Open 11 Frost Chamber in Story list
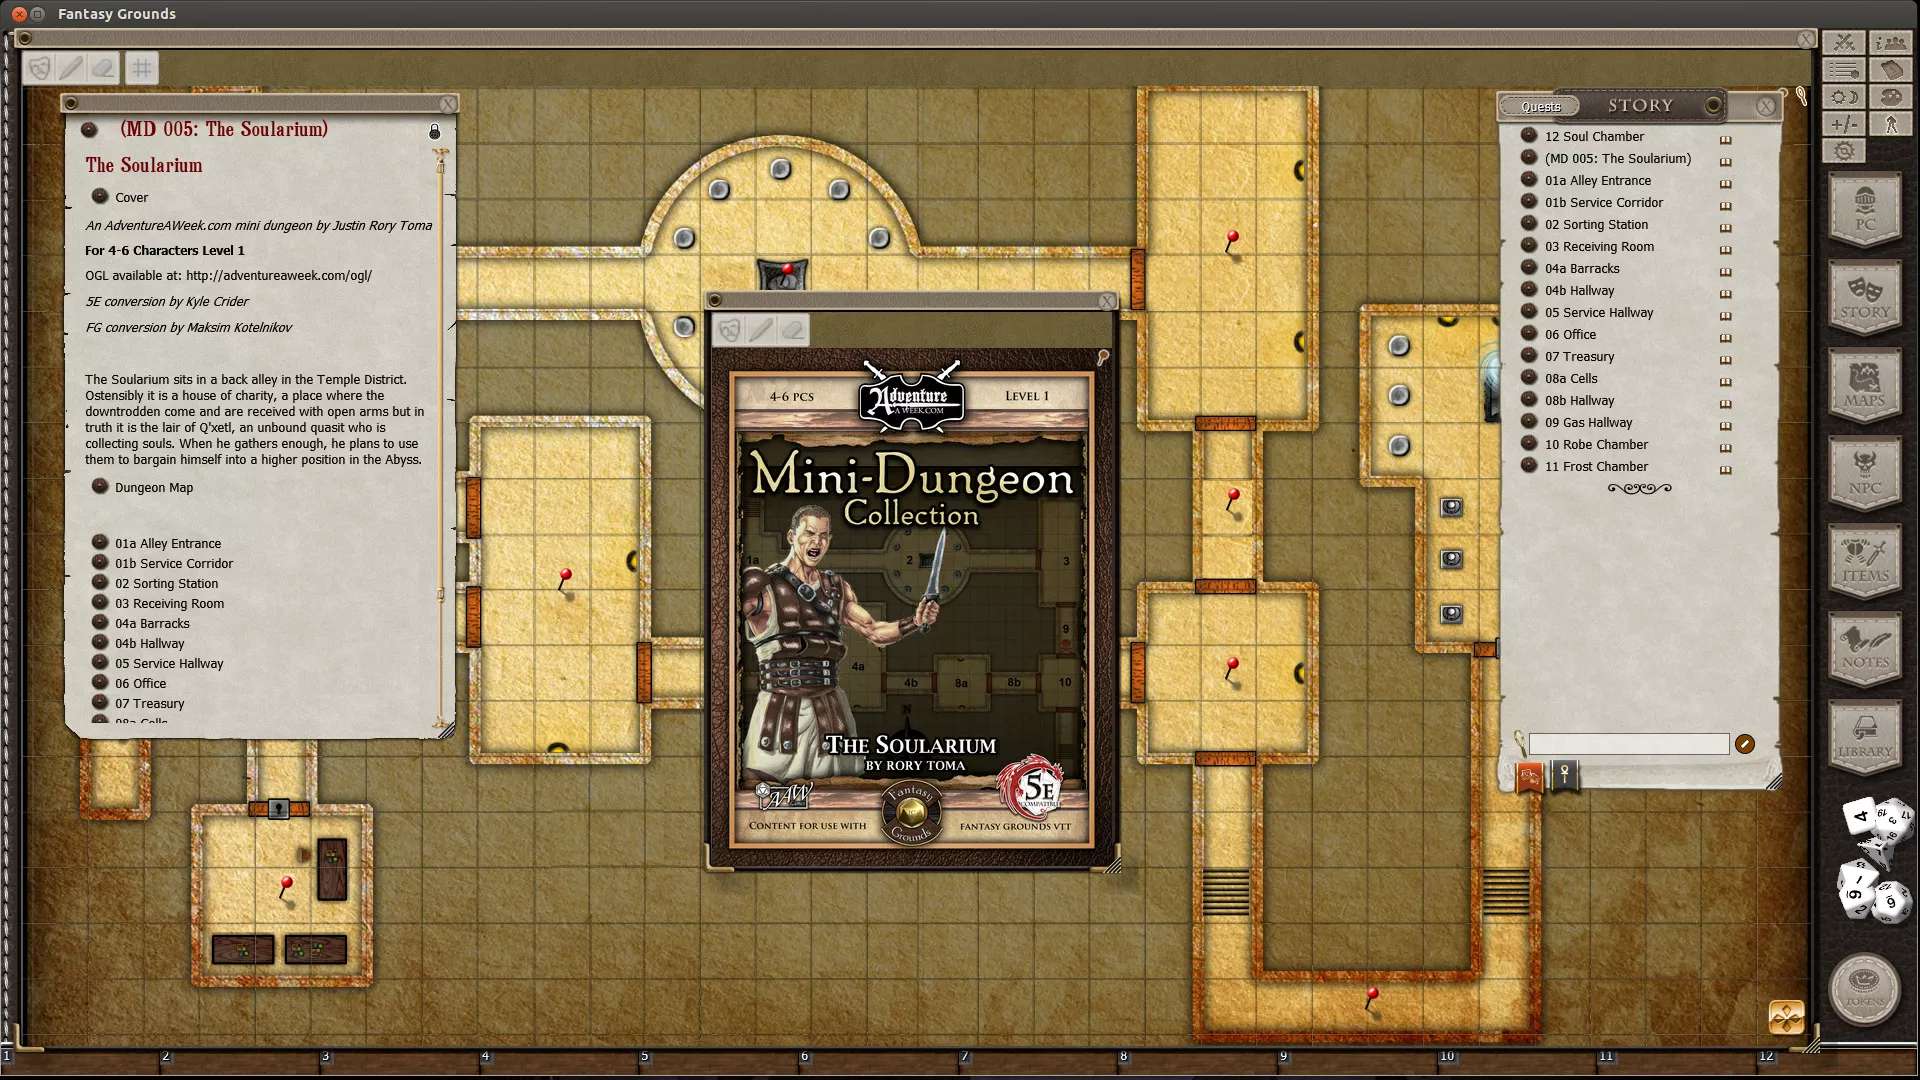Viewport: 1920px width, 1080px height. click(x=1595, y=466)
